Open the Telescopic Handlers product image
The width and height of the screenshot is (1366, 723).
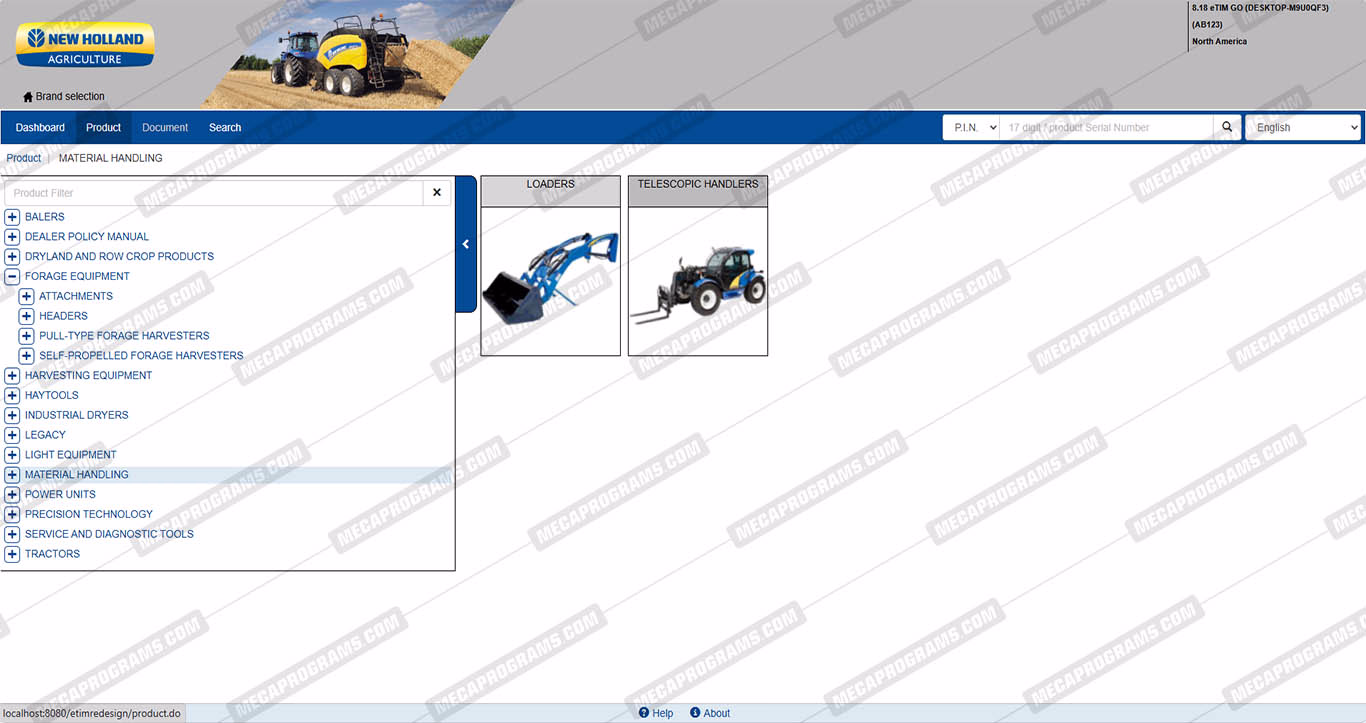pos(697,280)
